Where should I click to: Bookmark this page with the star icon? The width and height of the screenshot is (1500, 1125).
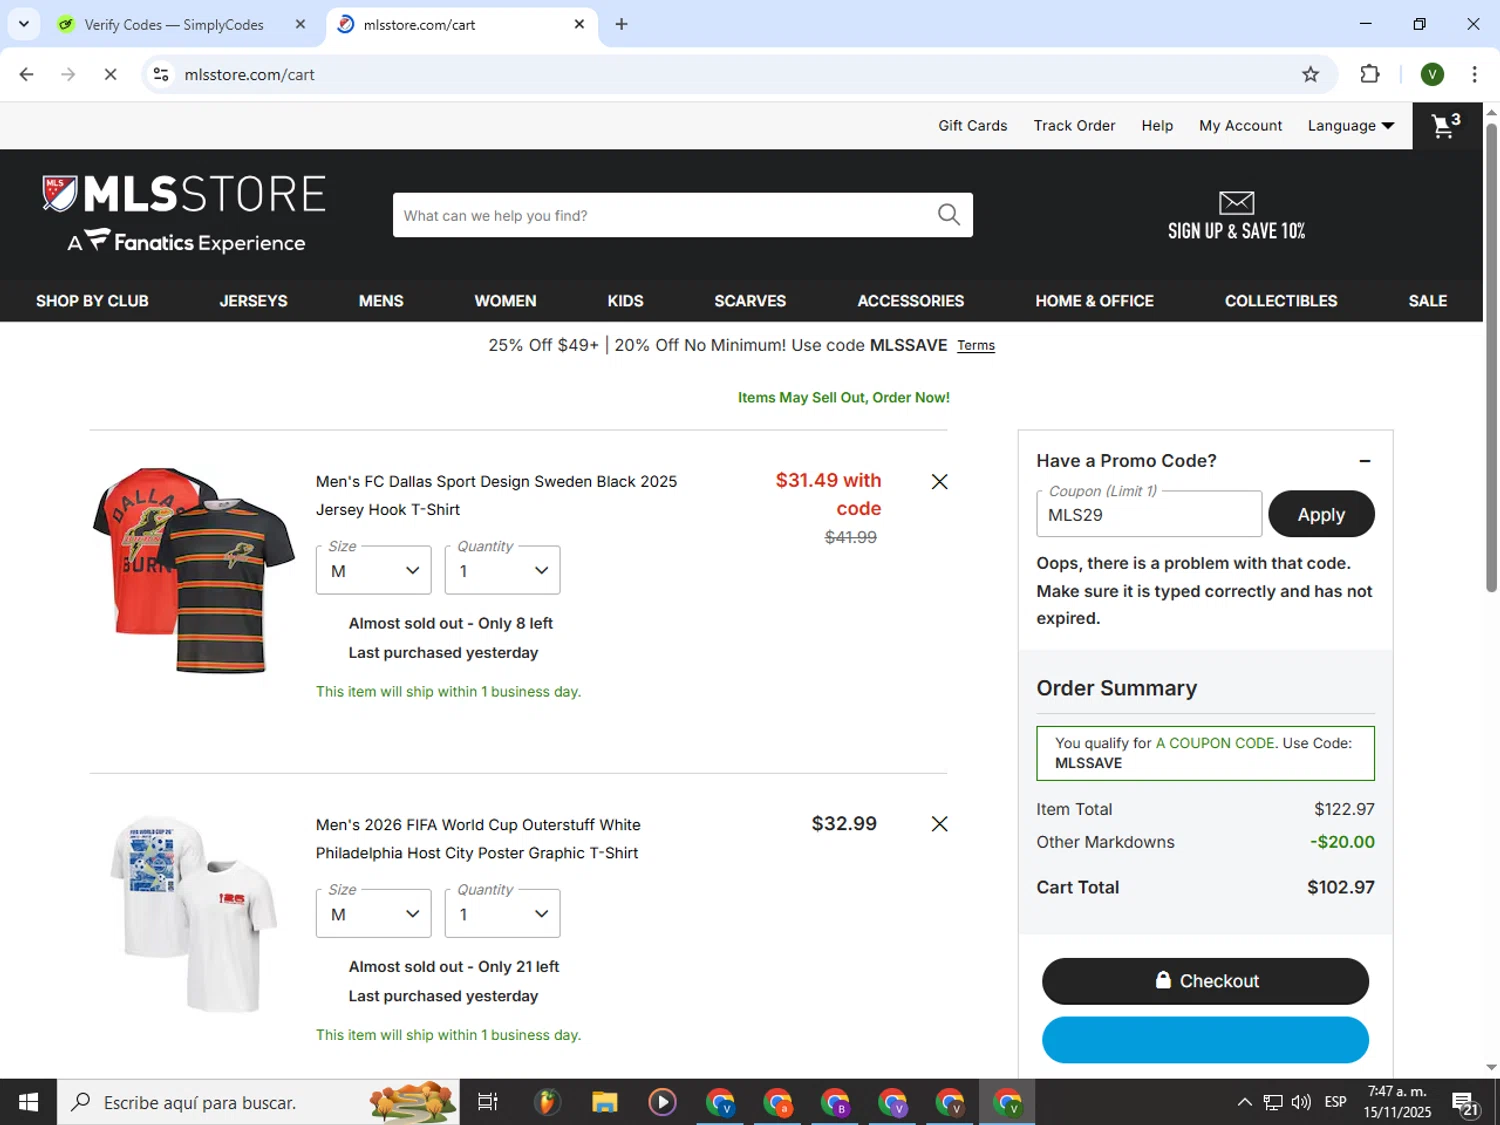(1310, 74)
